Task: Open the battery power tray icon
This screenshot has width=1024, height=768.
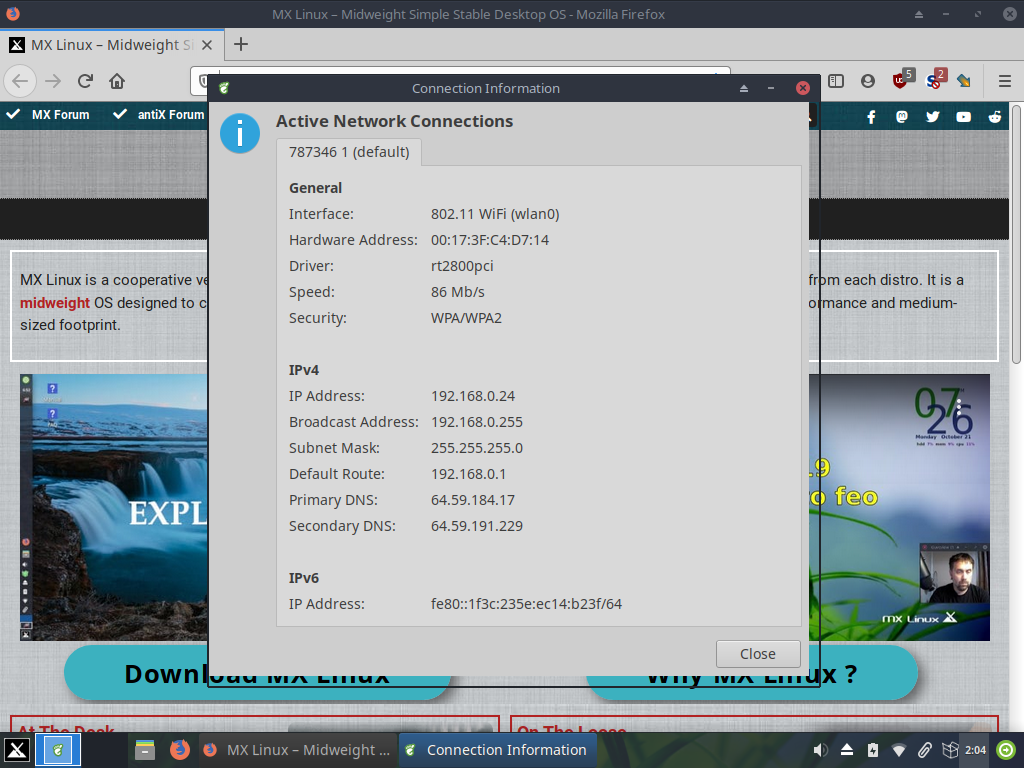Action: point(872,750)
